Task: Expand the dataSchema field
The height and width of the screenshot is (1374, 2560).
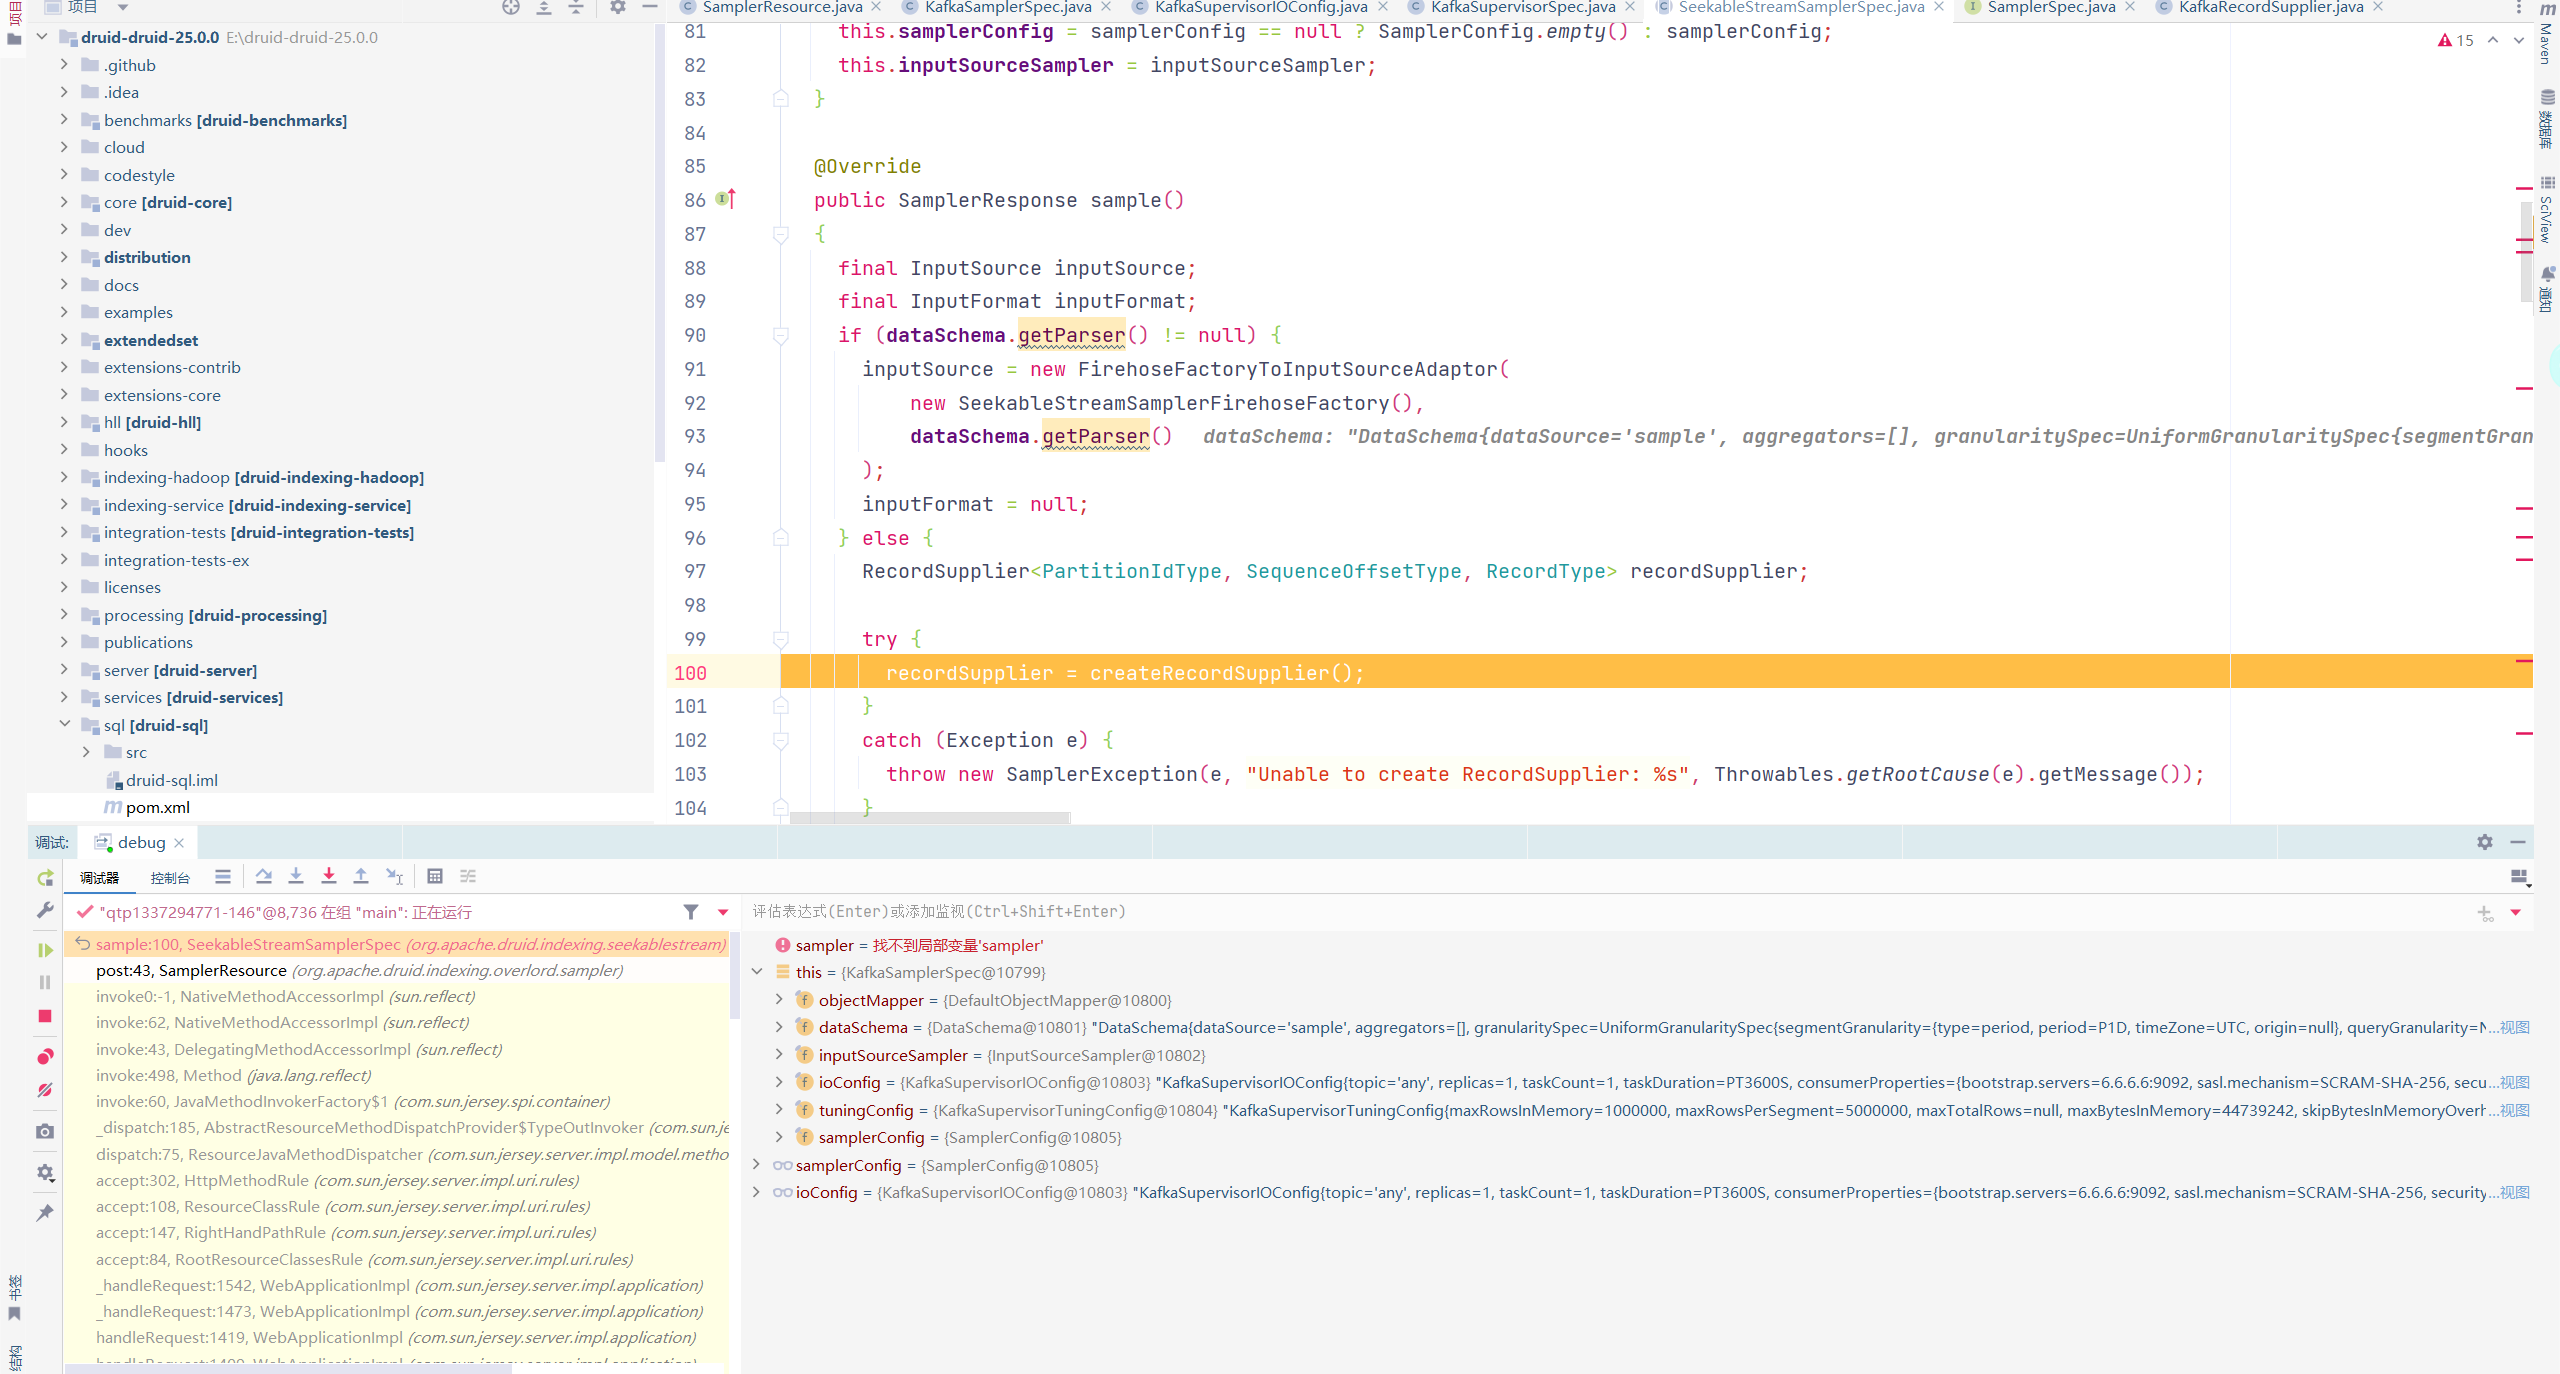Action: (x=779, y=1026)
